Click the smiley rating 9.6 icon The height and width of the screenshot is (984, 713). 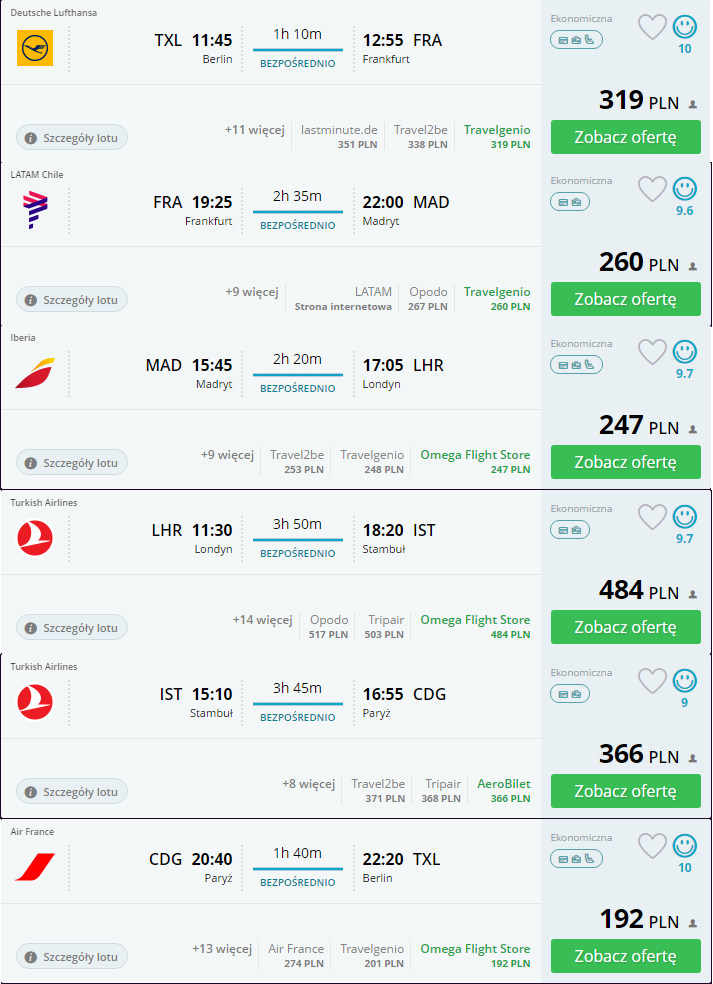[685, 189]
